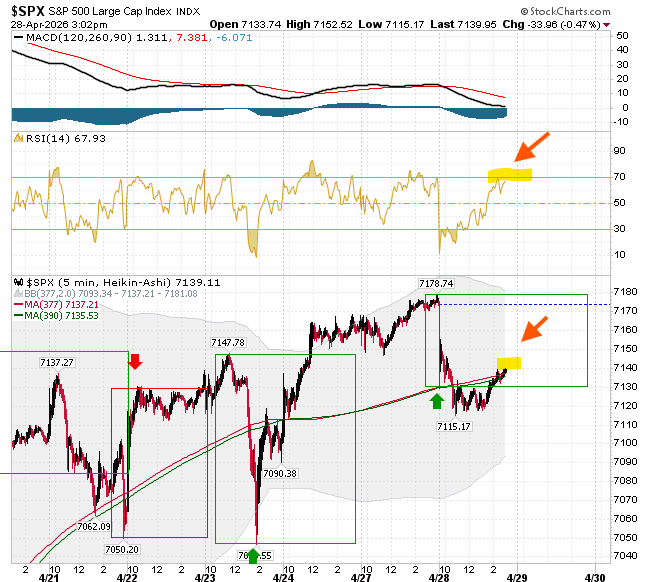Click the green up arrow near 4/28
Image resolution: width=651 pixels, height=582 pixels.
(436, 401)
